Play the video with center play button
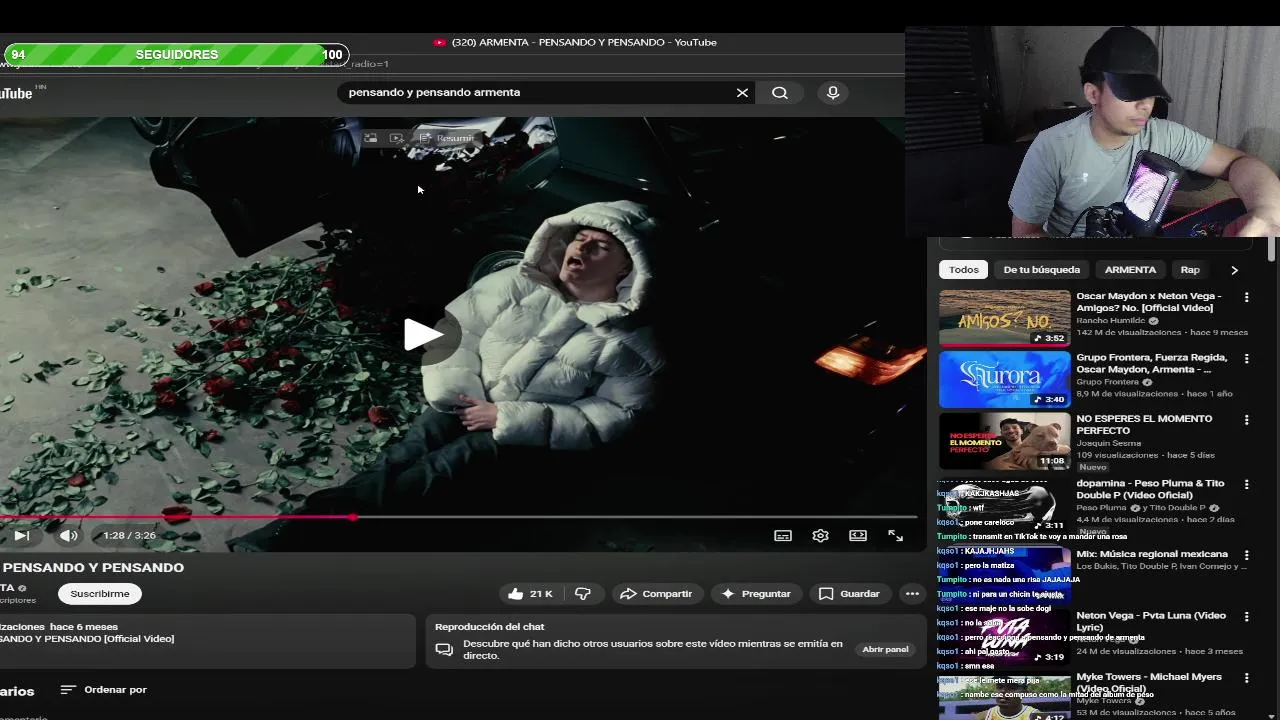The height and width of the screenshot is (720, 1280). tap(425, 335)
